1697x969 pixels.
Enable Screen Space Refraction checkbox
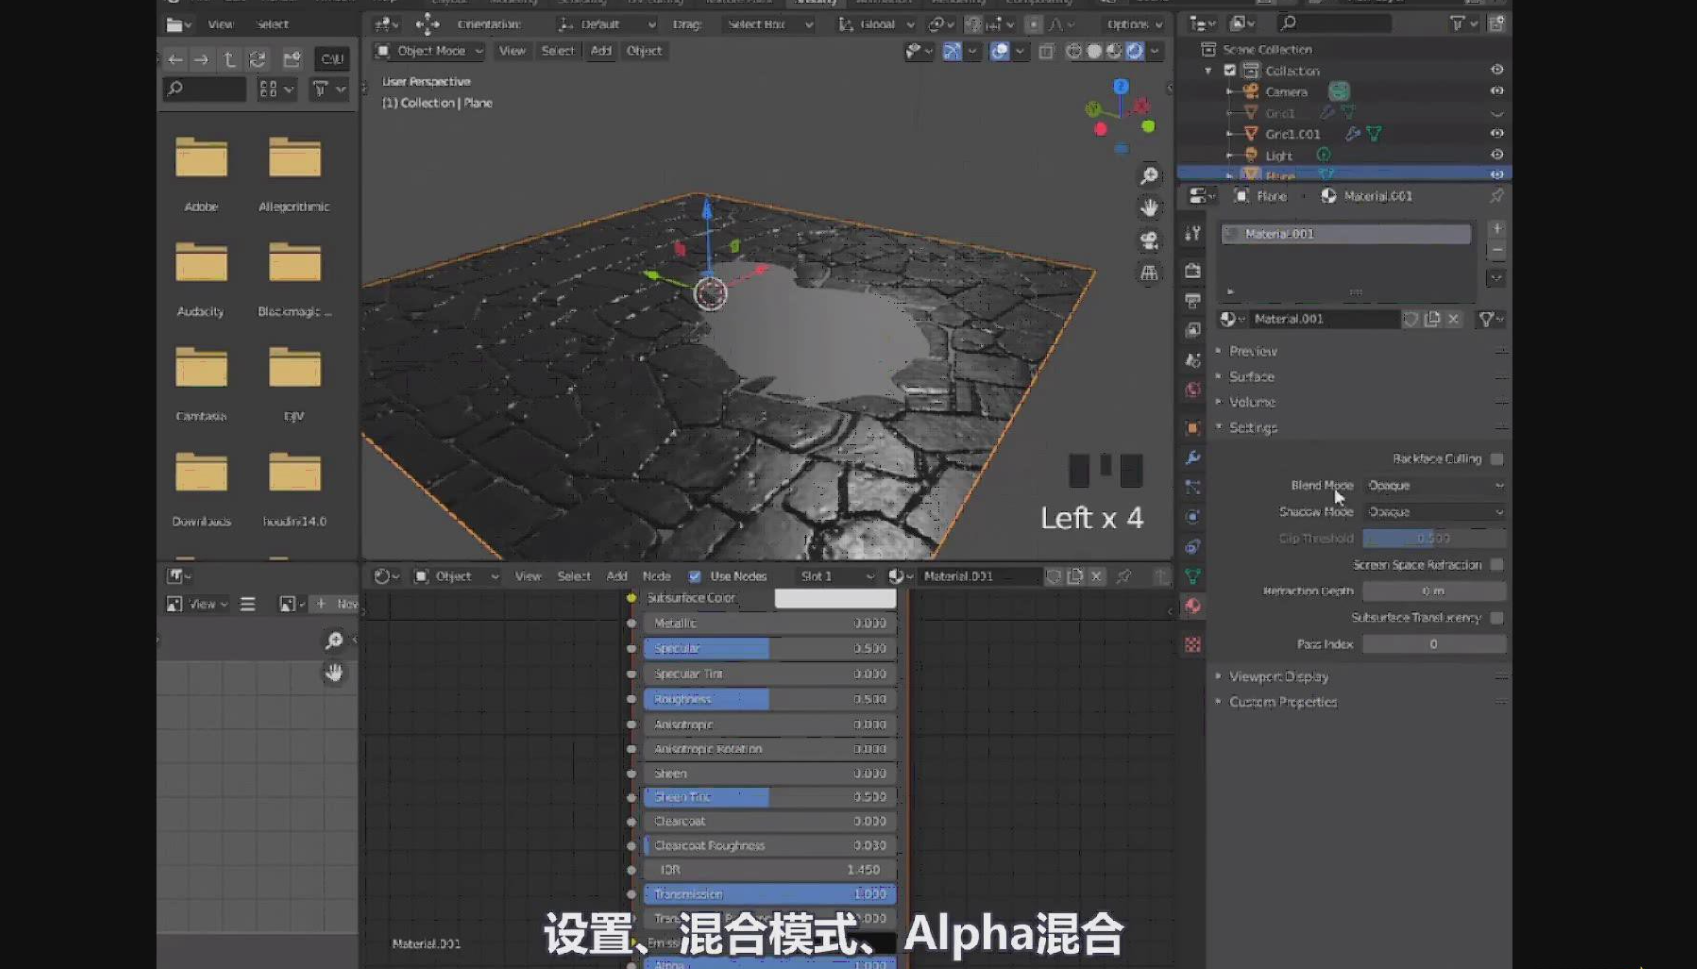coord(1496,565)
